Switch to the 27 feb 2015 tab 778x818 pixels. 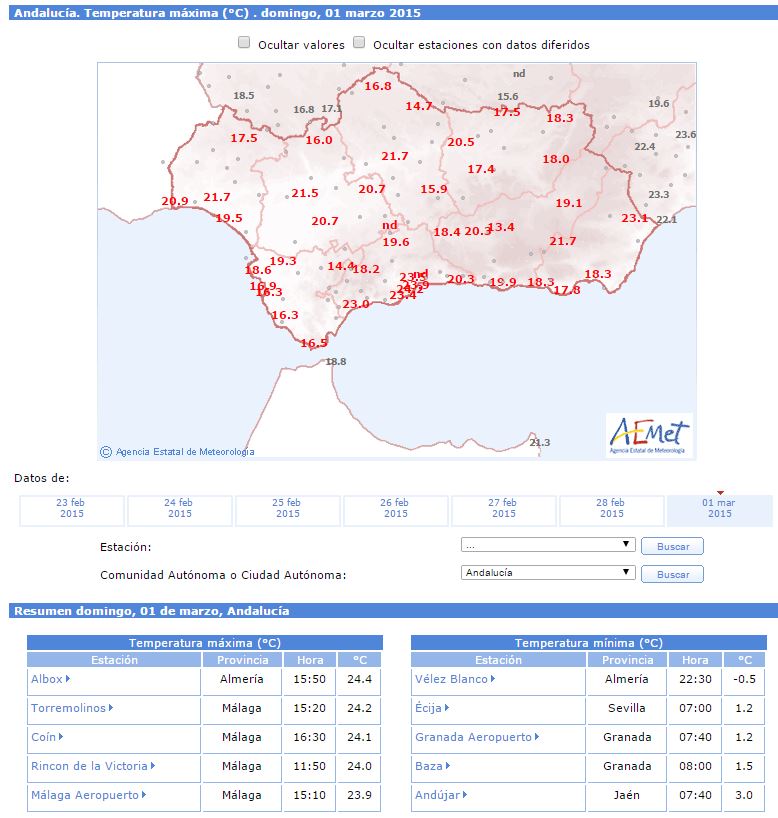504,509
